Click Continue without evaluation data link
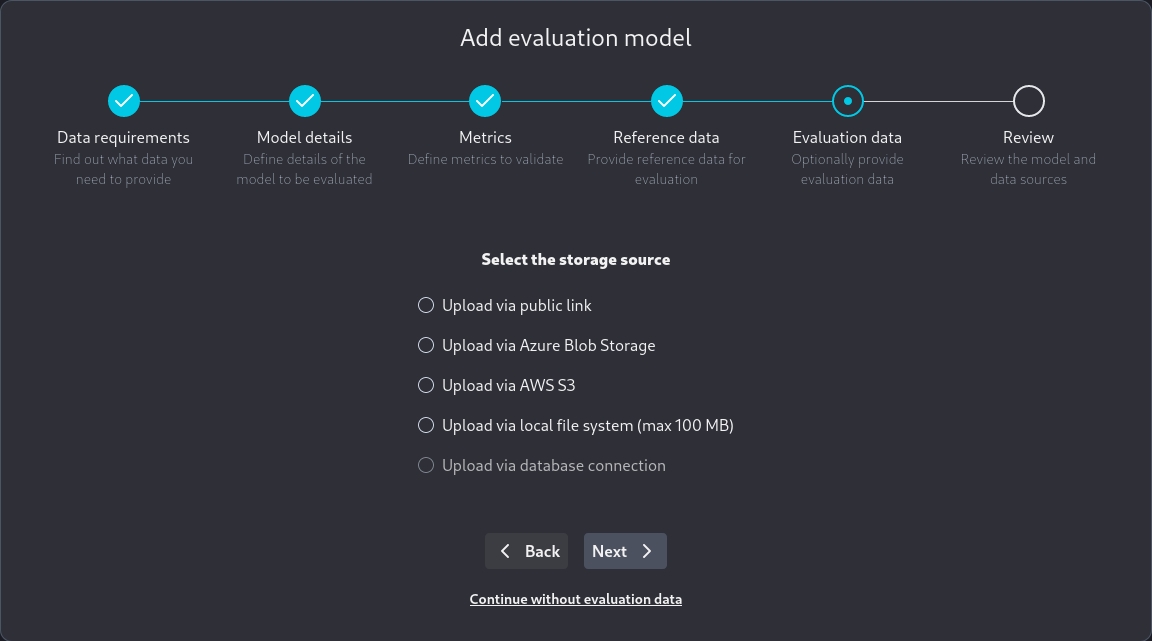The width and height of the screenshot is (1152, 641). coord(576,599)
